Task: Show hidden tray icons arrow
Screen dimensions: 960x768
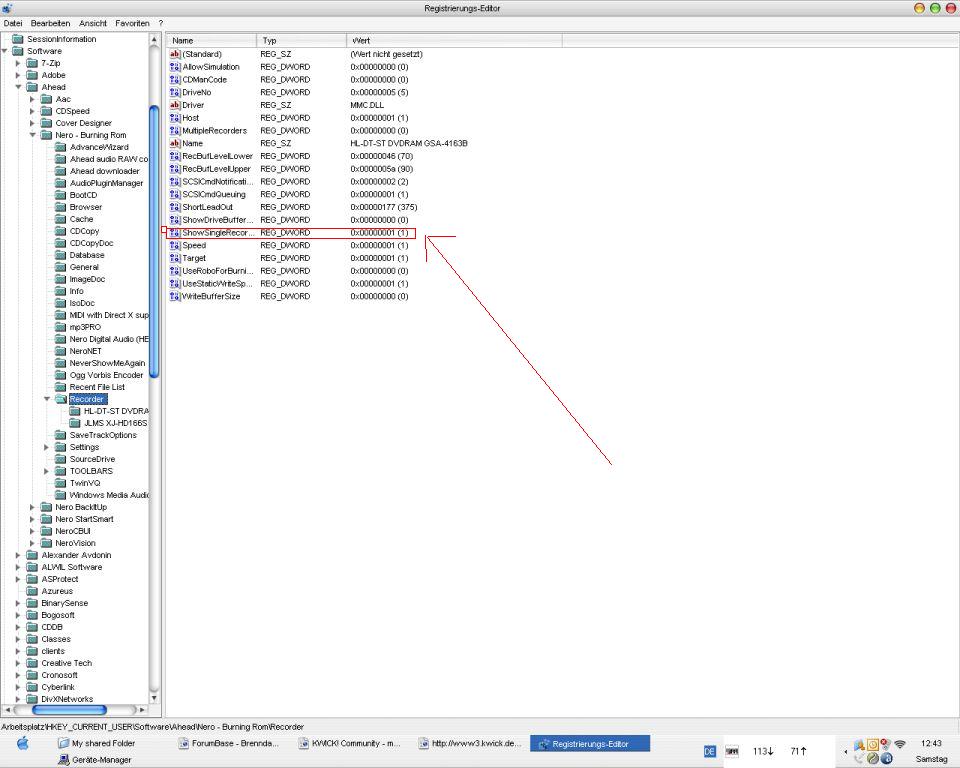Action: click(846, 751)
